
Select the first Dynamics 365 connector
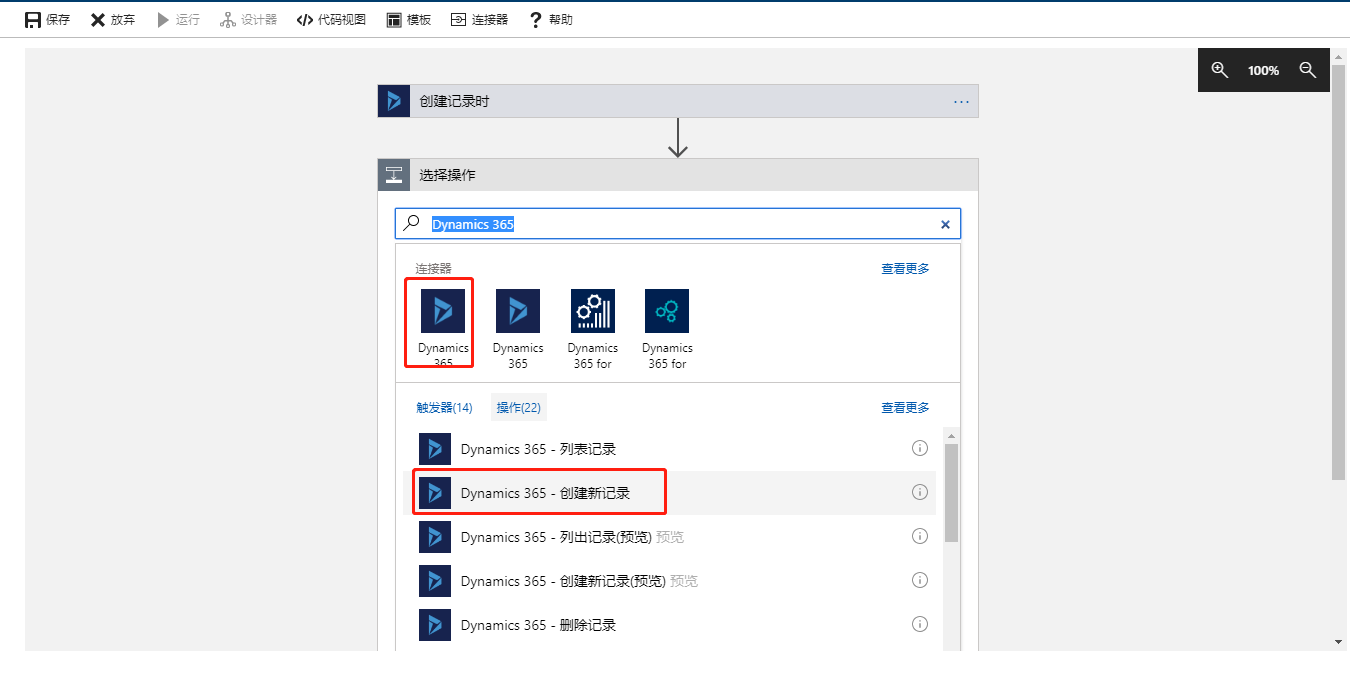point(443,328)
